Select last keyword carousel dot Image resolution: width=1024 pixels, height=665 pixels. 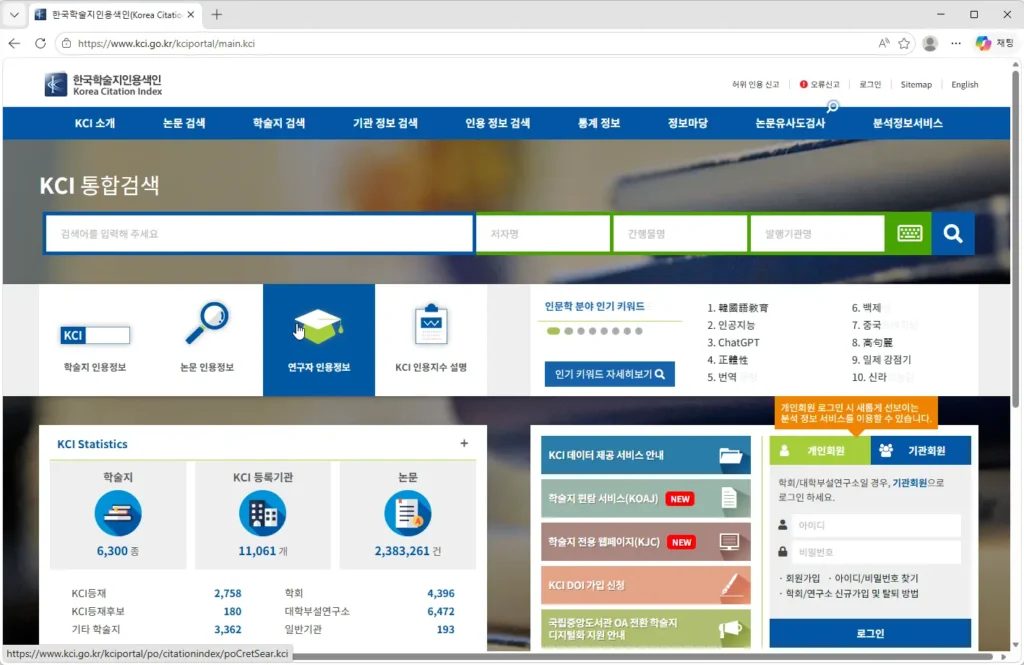click(639, 331)
